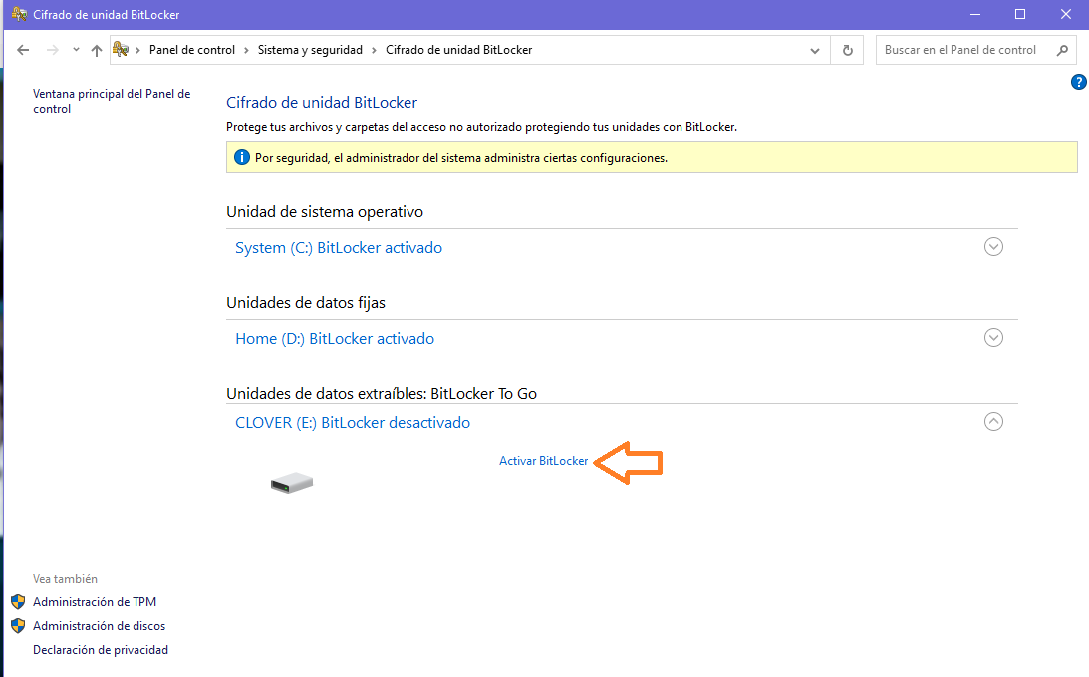The image size is (1089, 677).
Task: Expand Home (D:) drive options chevron
Action: 993,337
